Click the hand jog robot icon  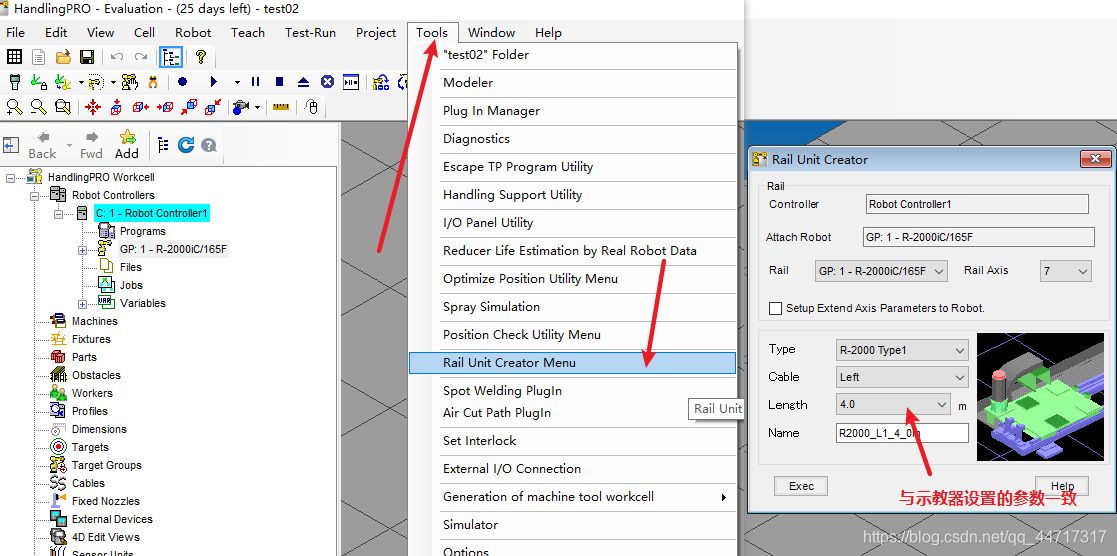pos(129,82)
